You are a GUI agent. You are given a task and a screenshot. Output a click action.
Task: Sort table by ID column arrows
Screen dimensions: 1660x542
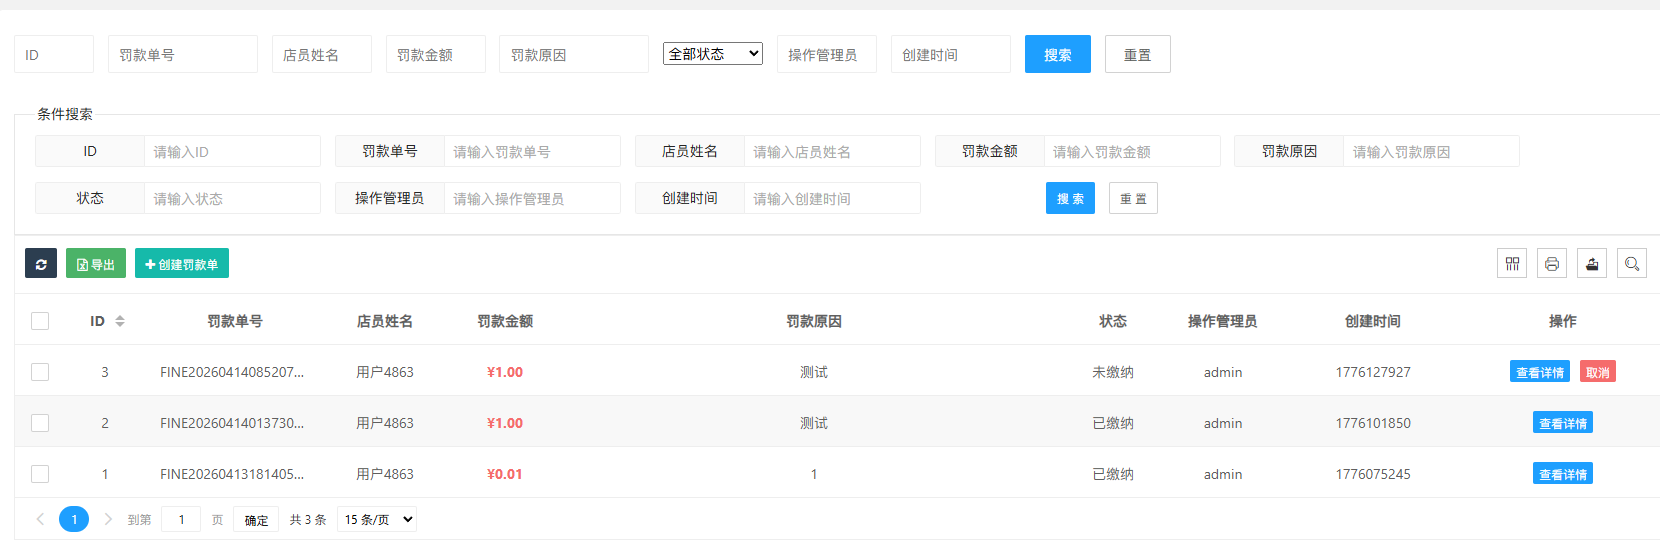coord(120,321)
